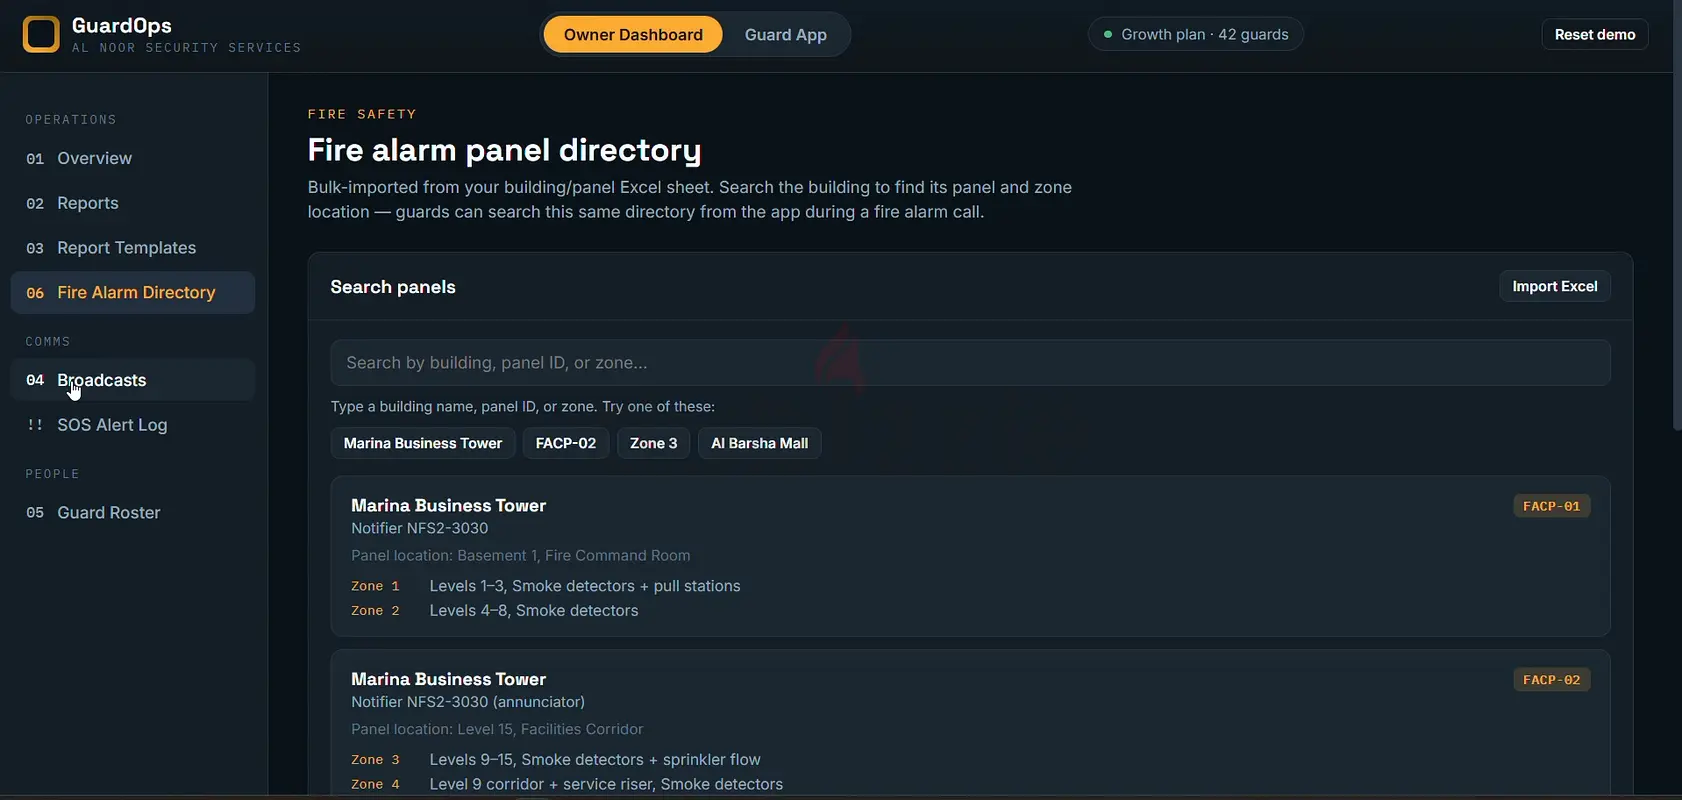
Task: Click the Reset demo button
Action: click(1594, 34)
